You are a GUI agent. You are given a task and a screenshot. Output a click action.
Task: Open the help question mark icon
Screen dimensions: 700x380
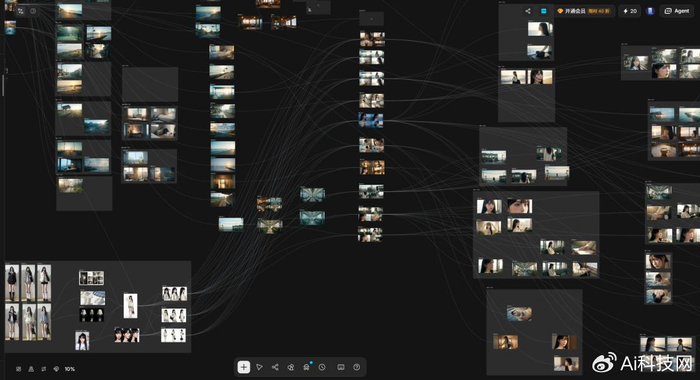356,367
